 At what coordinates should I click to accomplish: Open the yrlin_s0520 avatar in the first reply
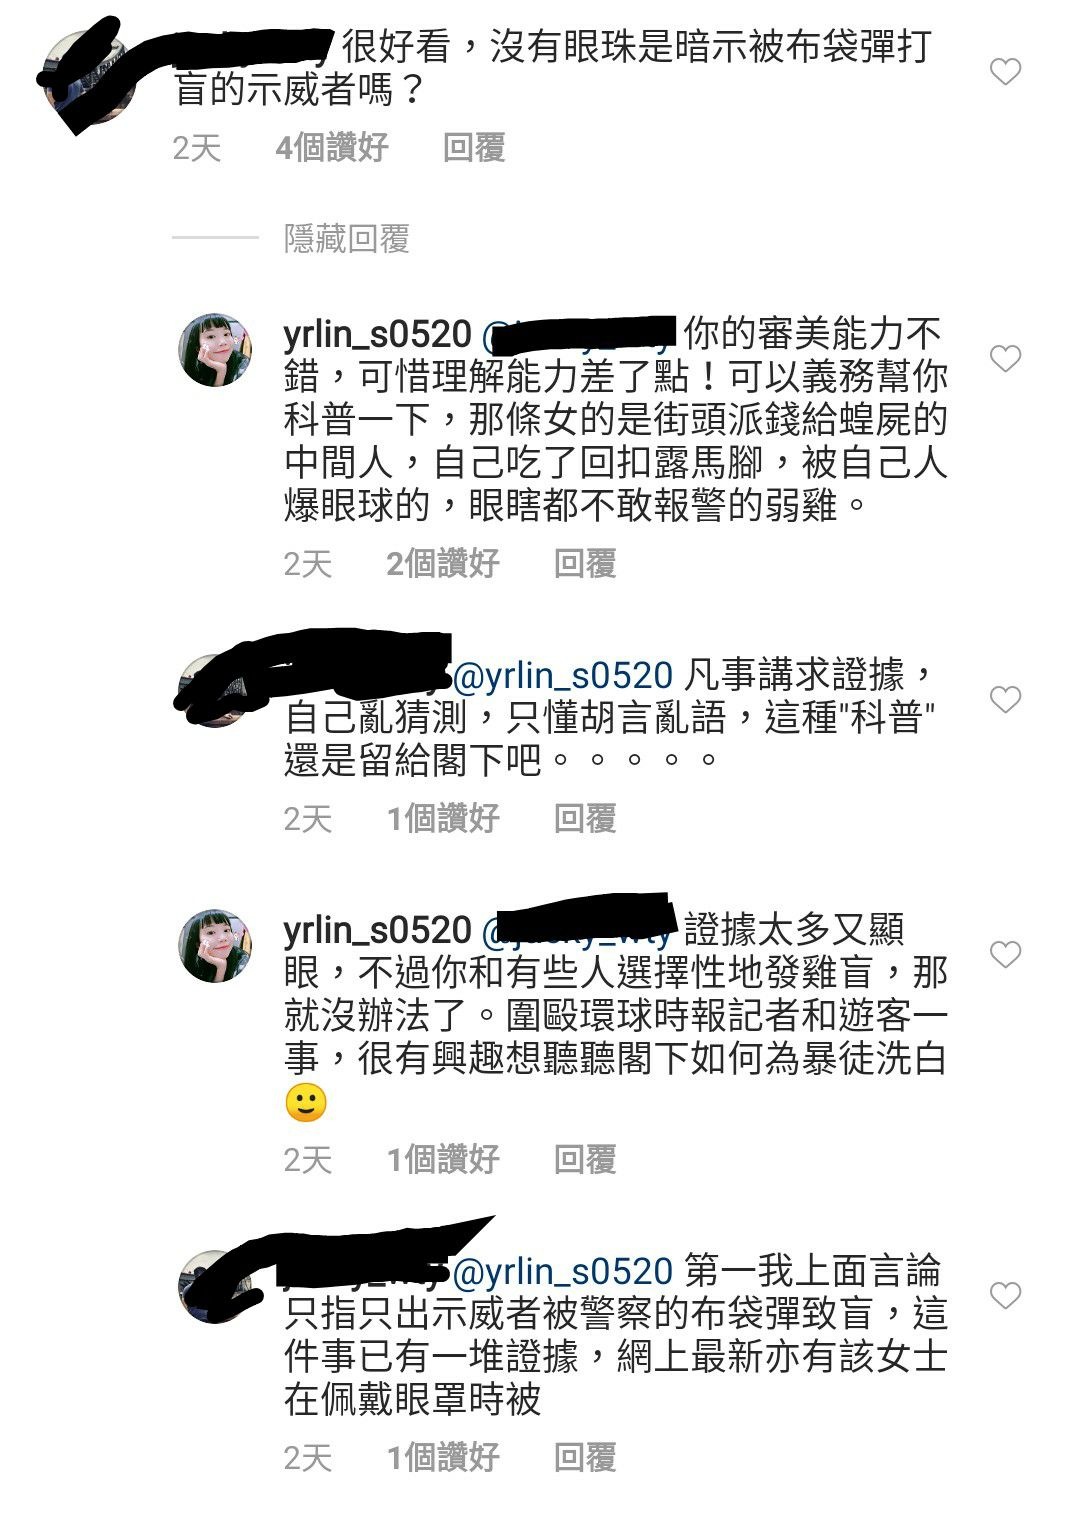(x=215, y=351)
